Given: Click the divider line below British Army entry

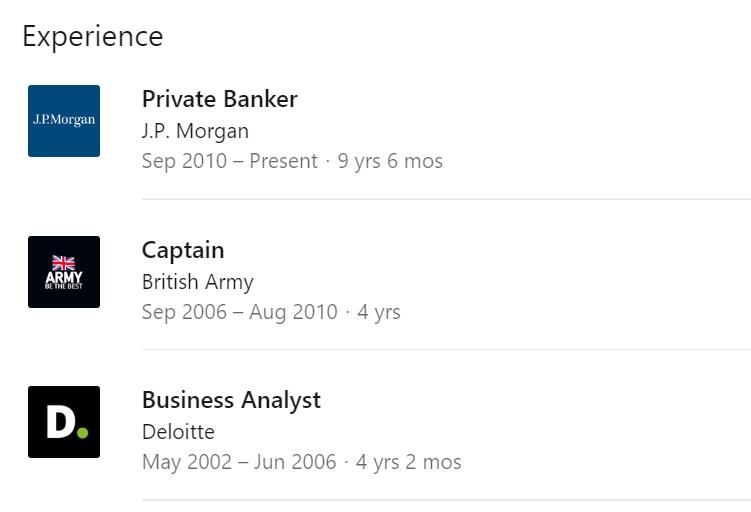Looking at the screenshot, I should [x=446, y=349].
